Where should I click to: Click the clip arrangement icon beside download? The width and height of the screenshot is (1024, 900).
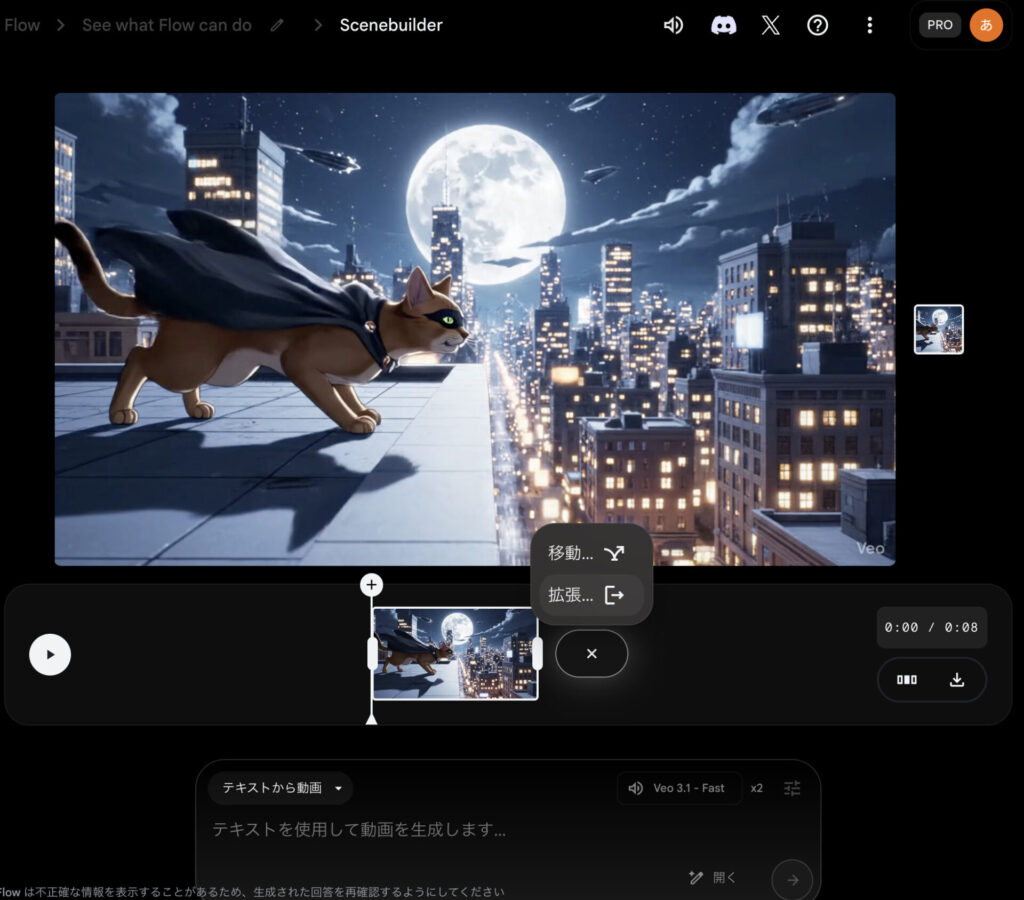[x=907, y=680]
